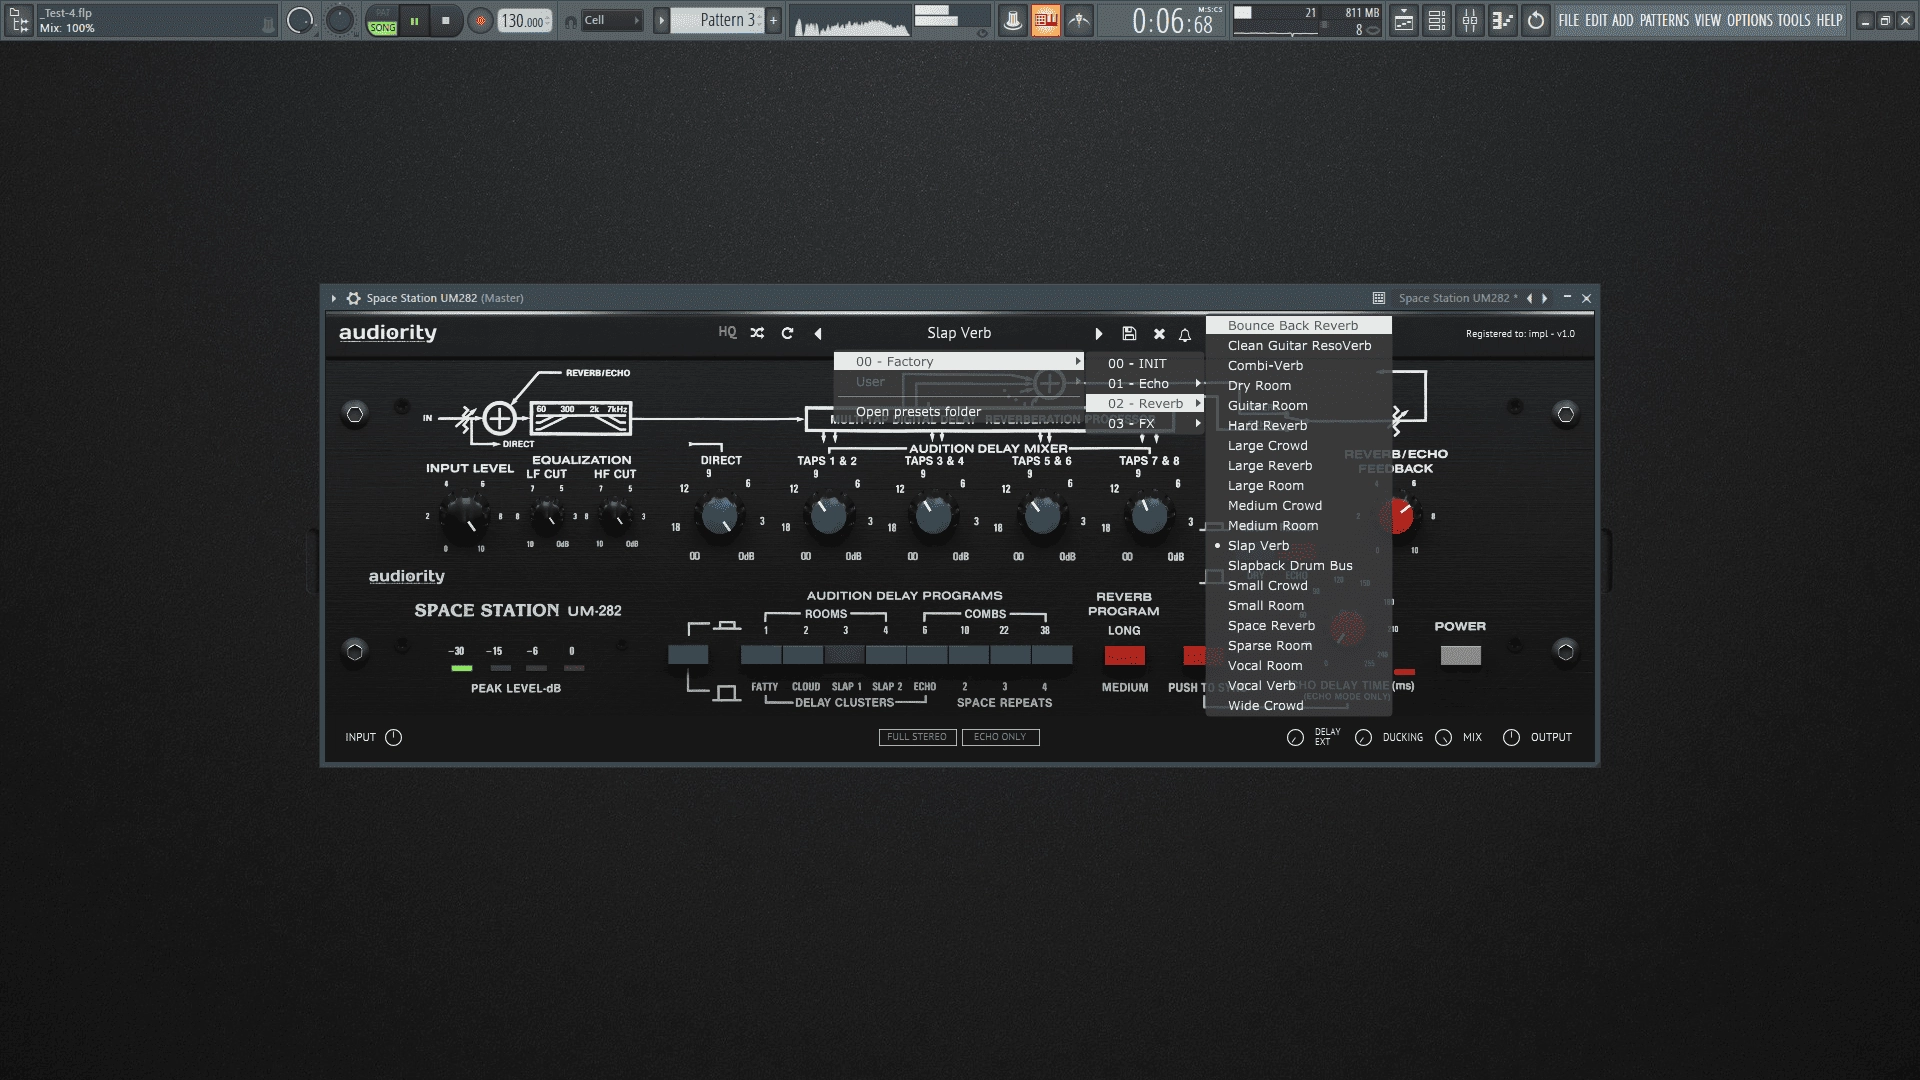Select Rooms program button 1

tap(761, 656)
